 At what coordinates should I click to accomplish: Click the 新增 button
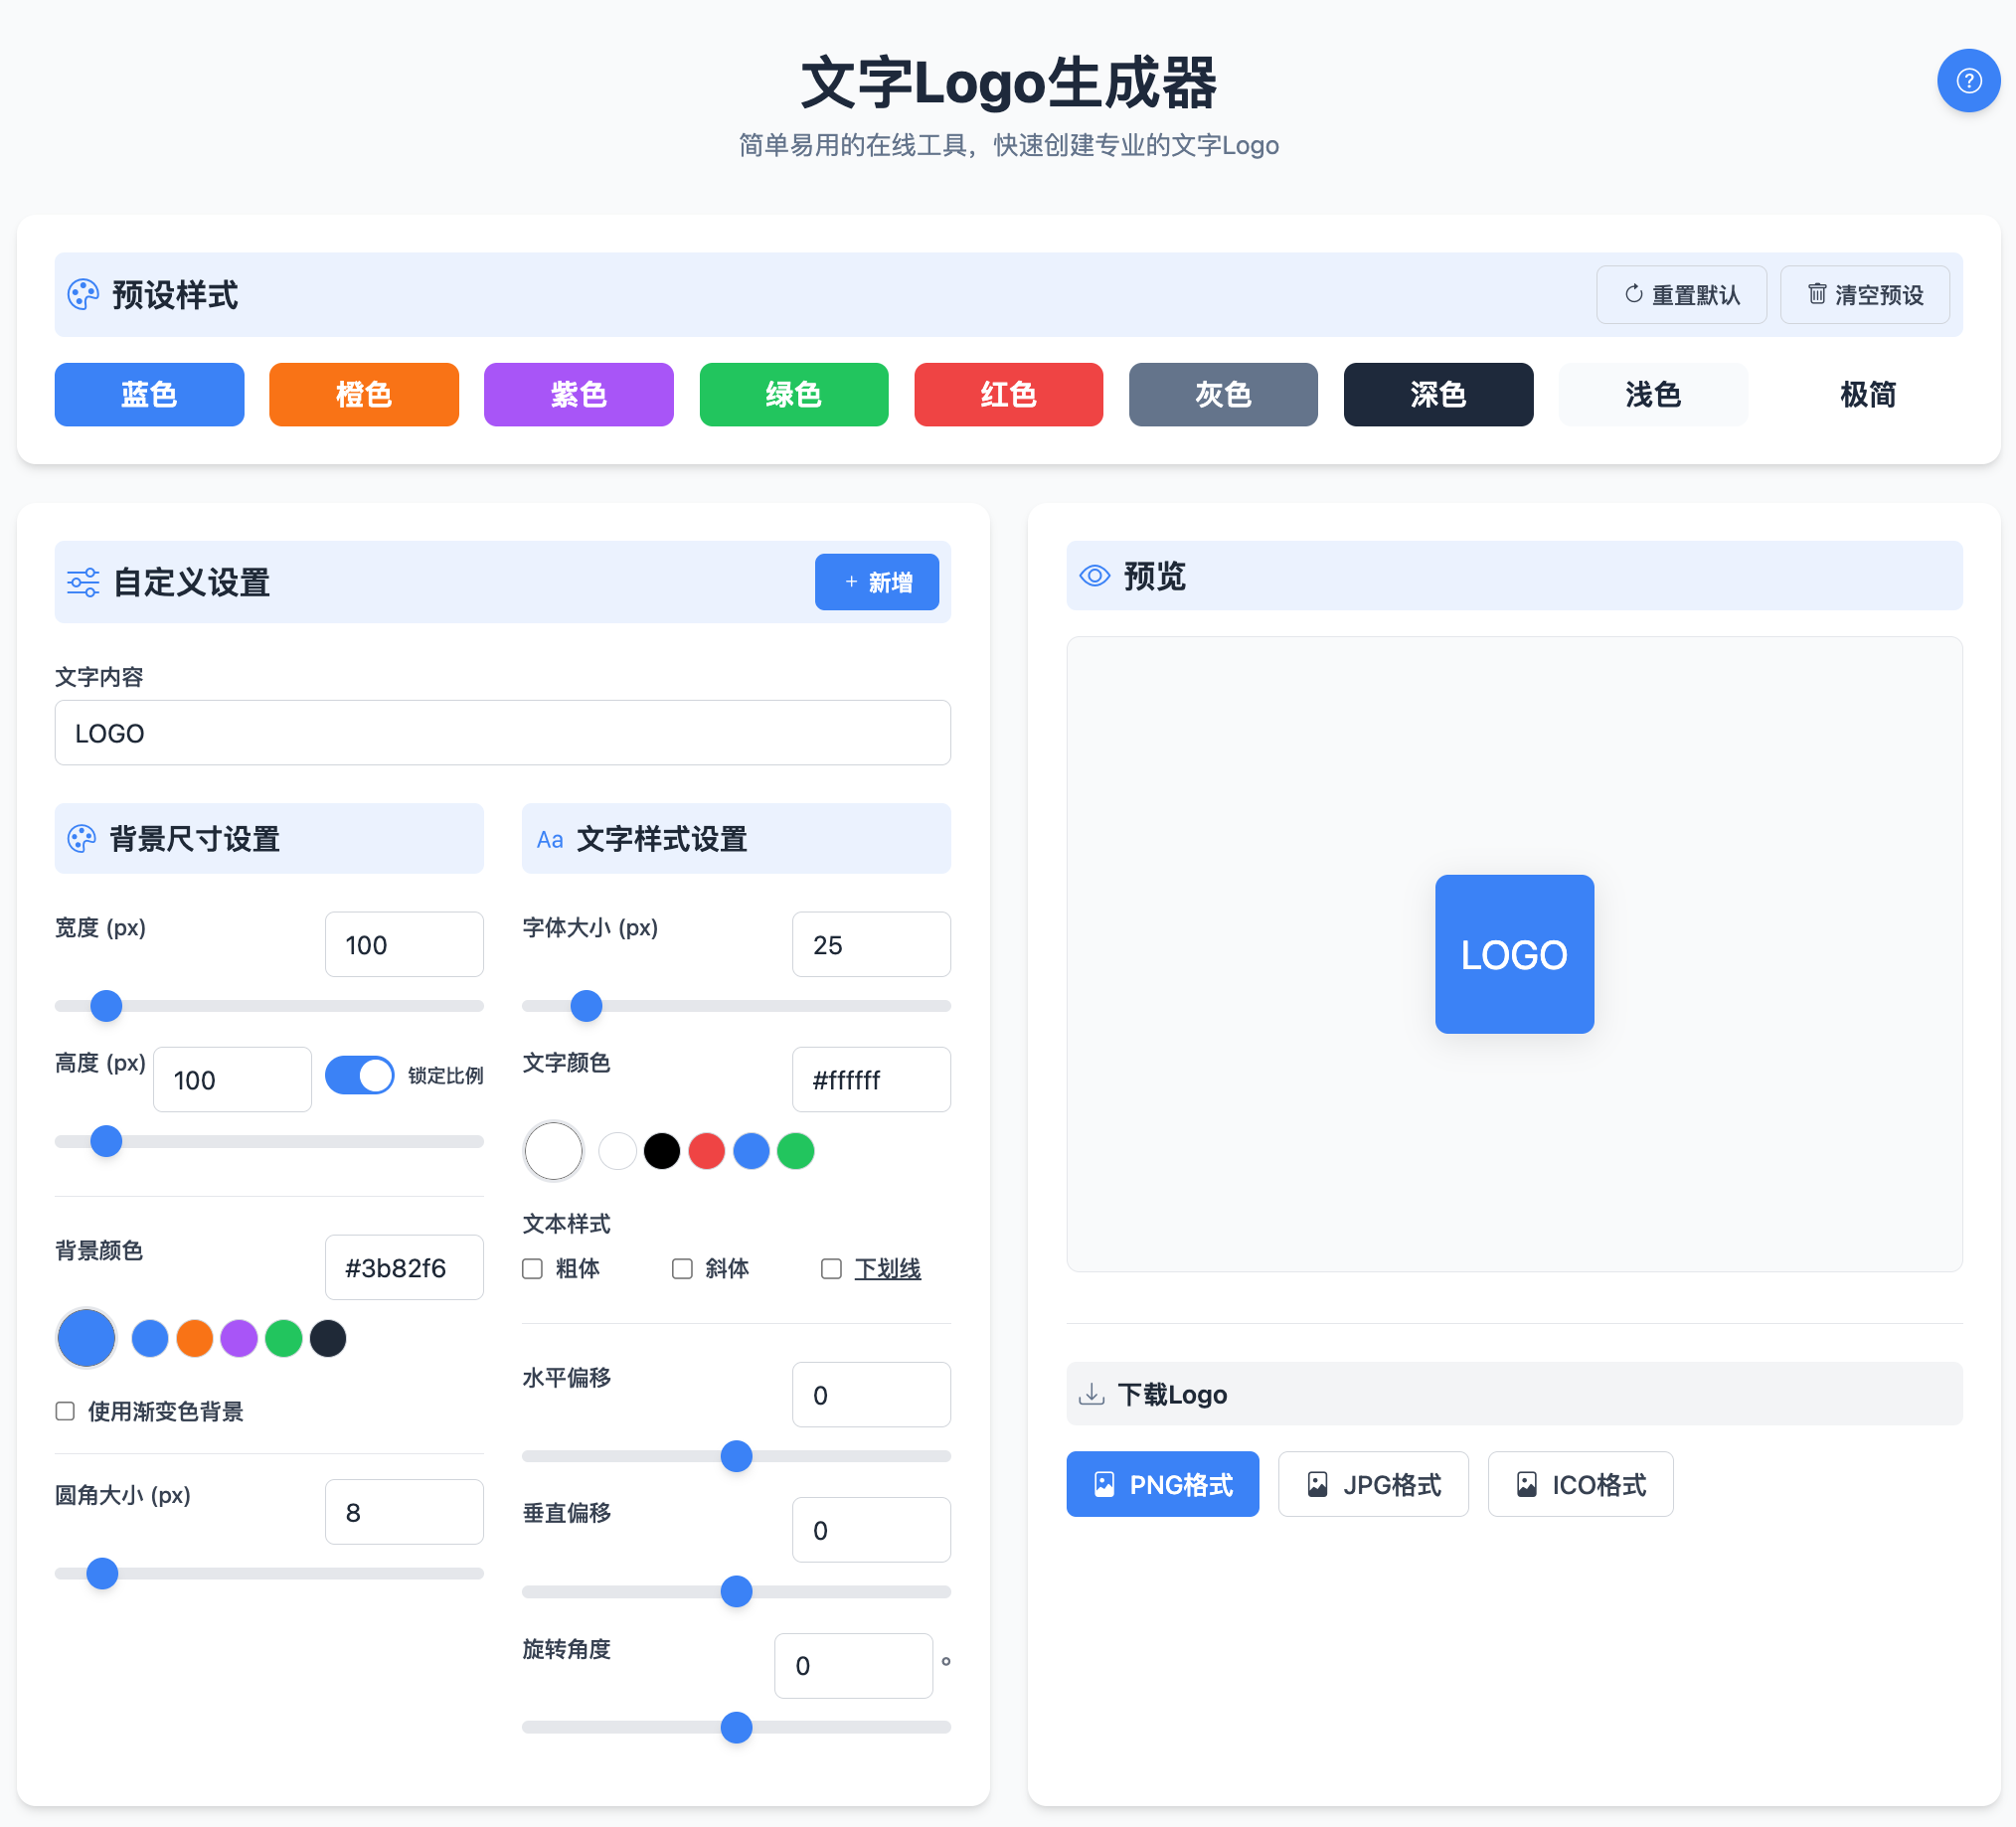[x=876, y=582]
